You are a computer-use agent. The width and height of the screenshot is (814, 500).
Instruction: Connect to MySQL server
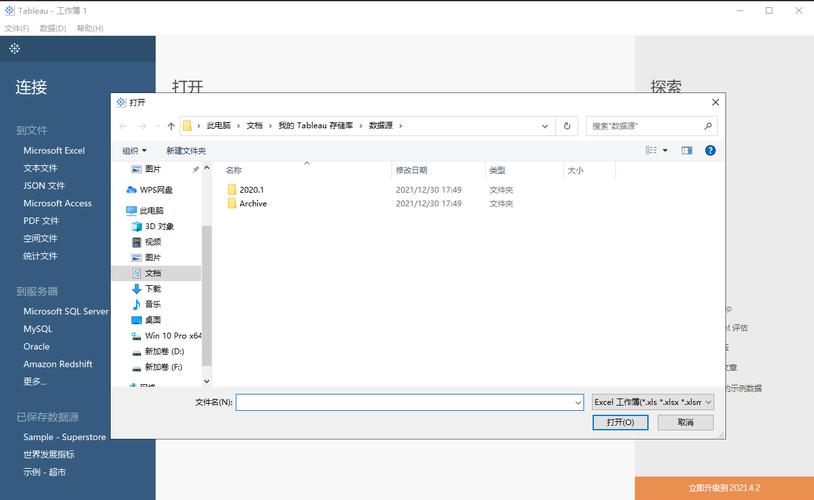38,329
